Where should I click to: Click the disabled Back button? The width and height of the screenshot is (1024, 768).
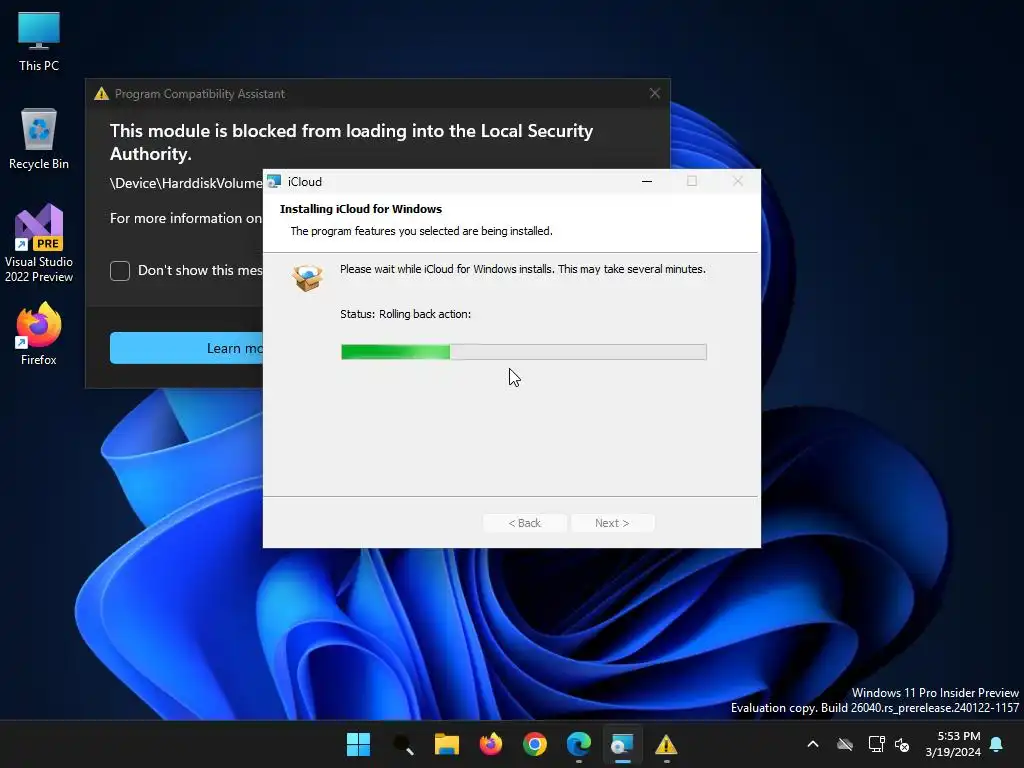point(525,523)
